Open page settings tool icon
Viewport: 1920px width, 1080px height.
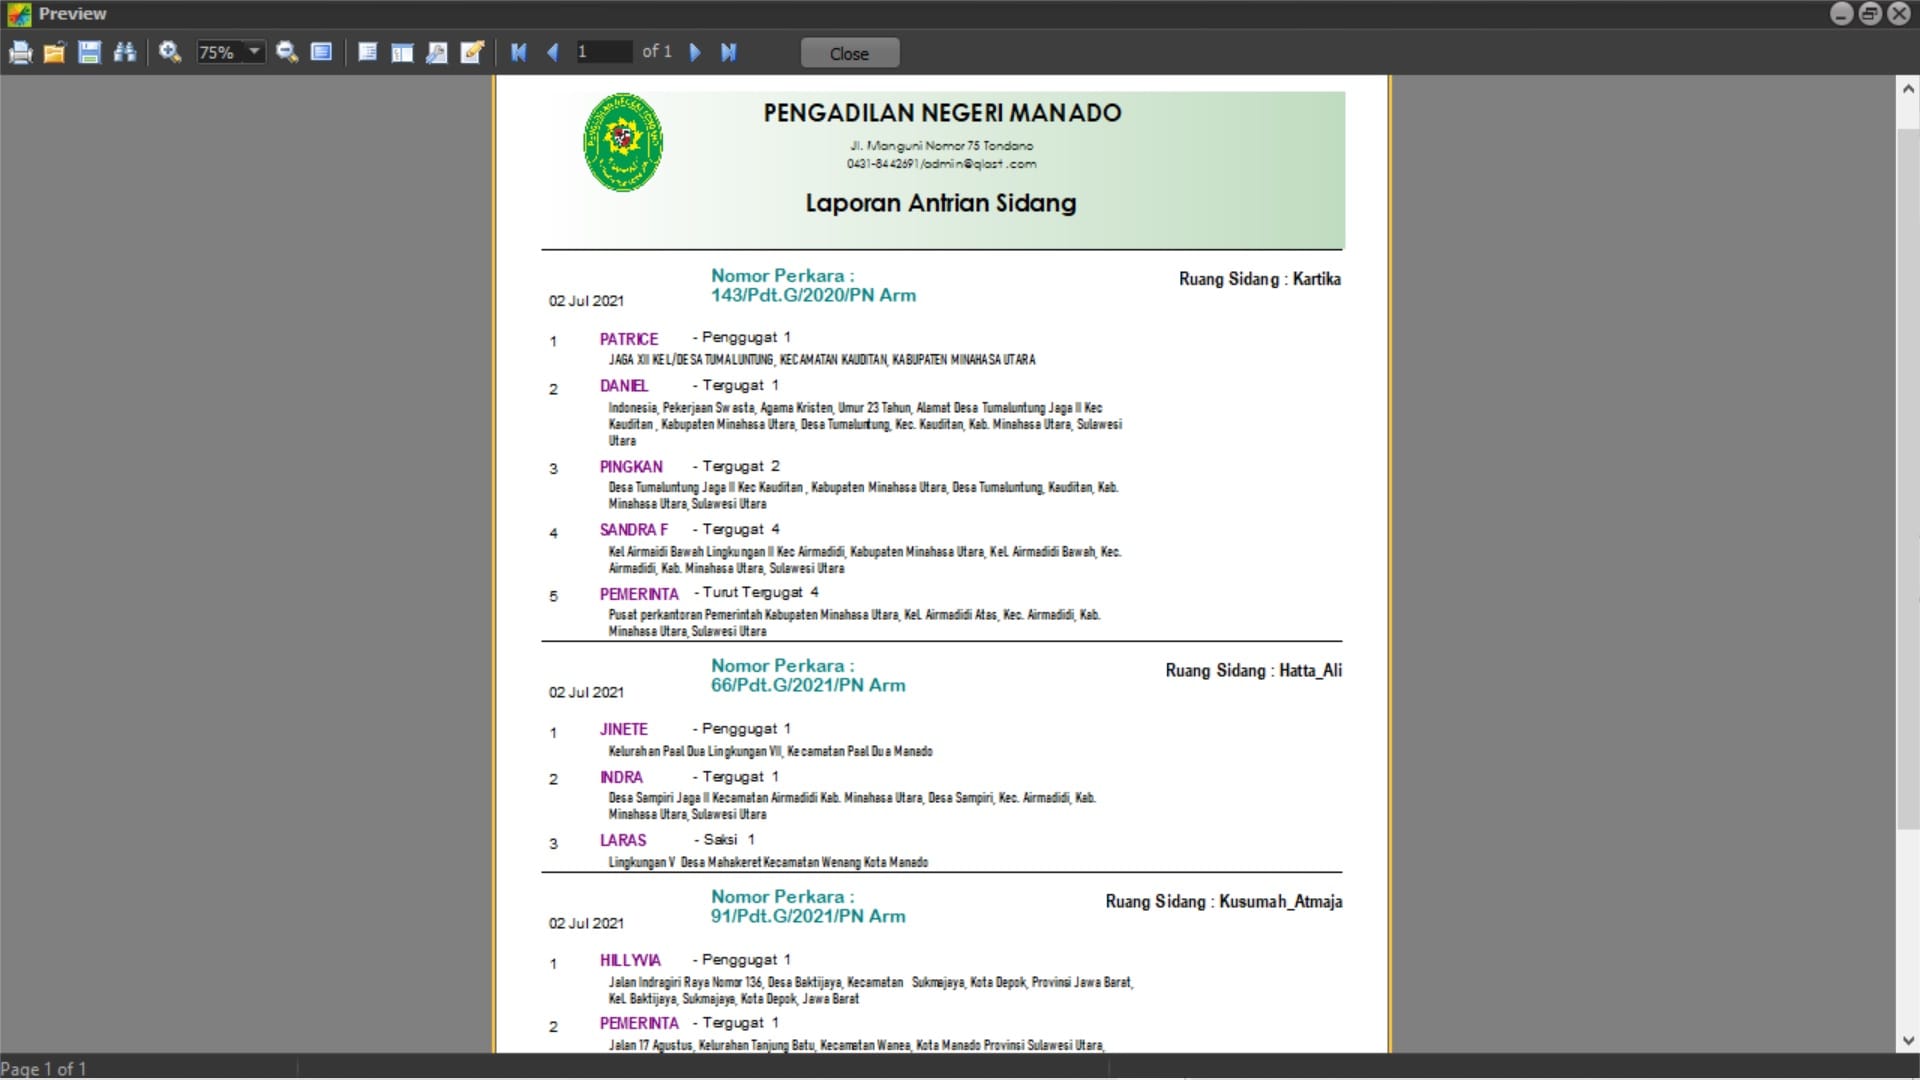click(437, 52)
